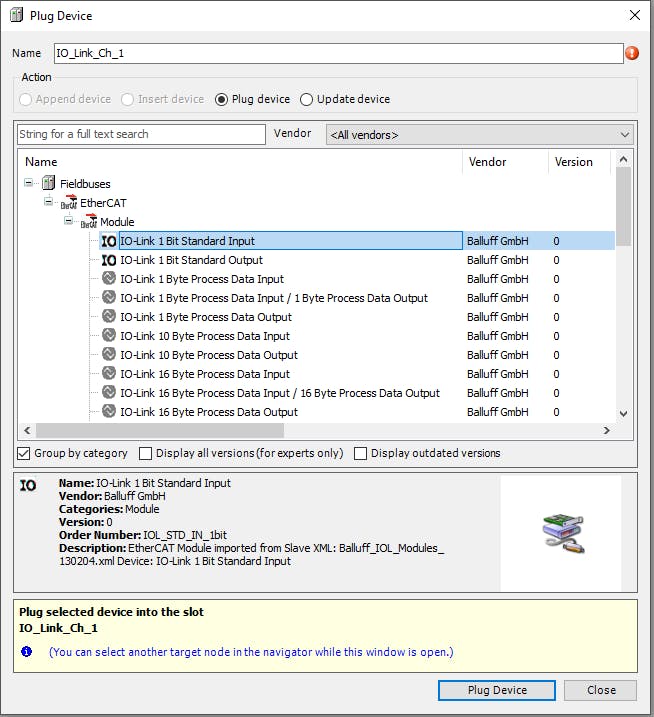Click the Version column header
The image size is (654, 717).
click(x=579, y=162)
